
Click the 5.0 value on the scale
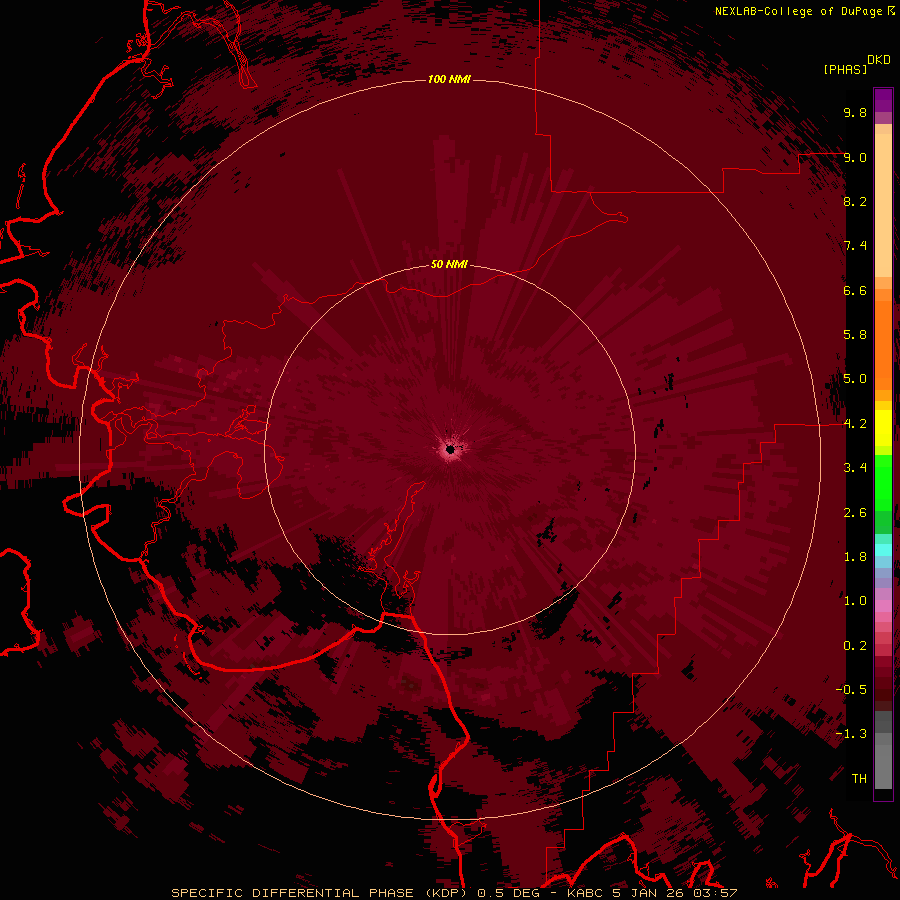click(x=855, y=379)
